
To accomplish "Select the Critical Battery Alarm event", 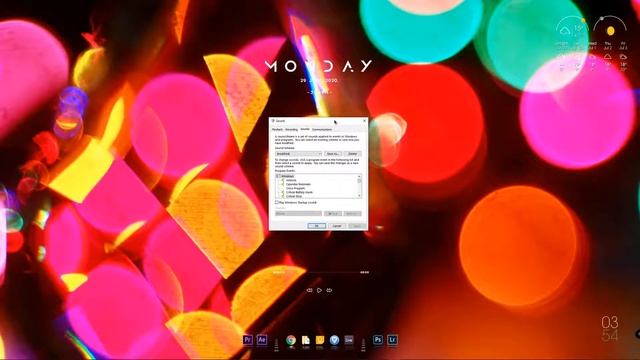I will pyautogui.click(x=299, y=192).
